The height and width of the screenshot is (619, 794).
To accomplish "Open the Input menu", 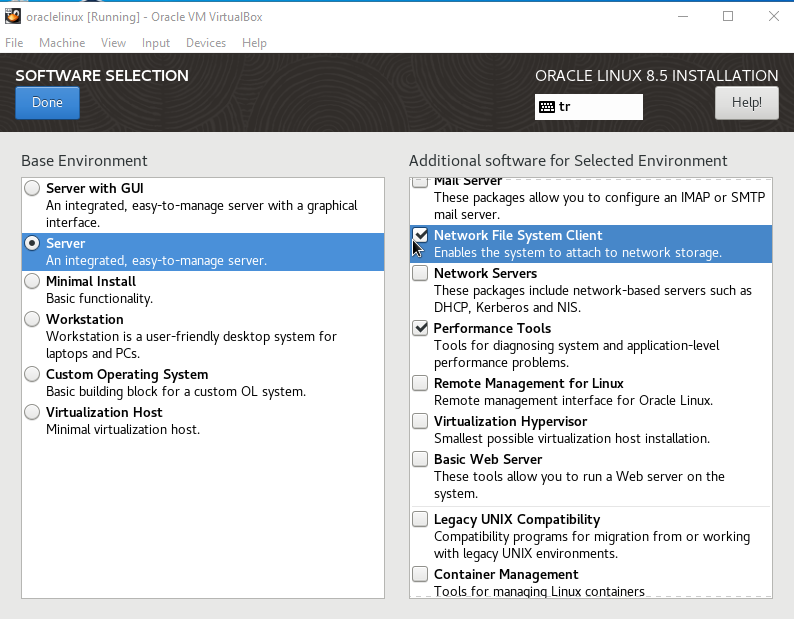I will click(156, 43).
